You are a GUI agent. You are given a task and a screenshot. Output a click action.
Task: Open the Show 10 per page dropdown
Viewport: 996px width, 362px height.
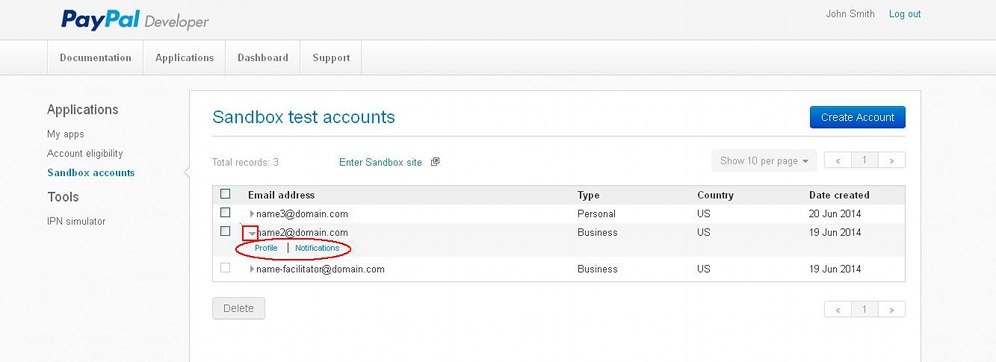764,161
